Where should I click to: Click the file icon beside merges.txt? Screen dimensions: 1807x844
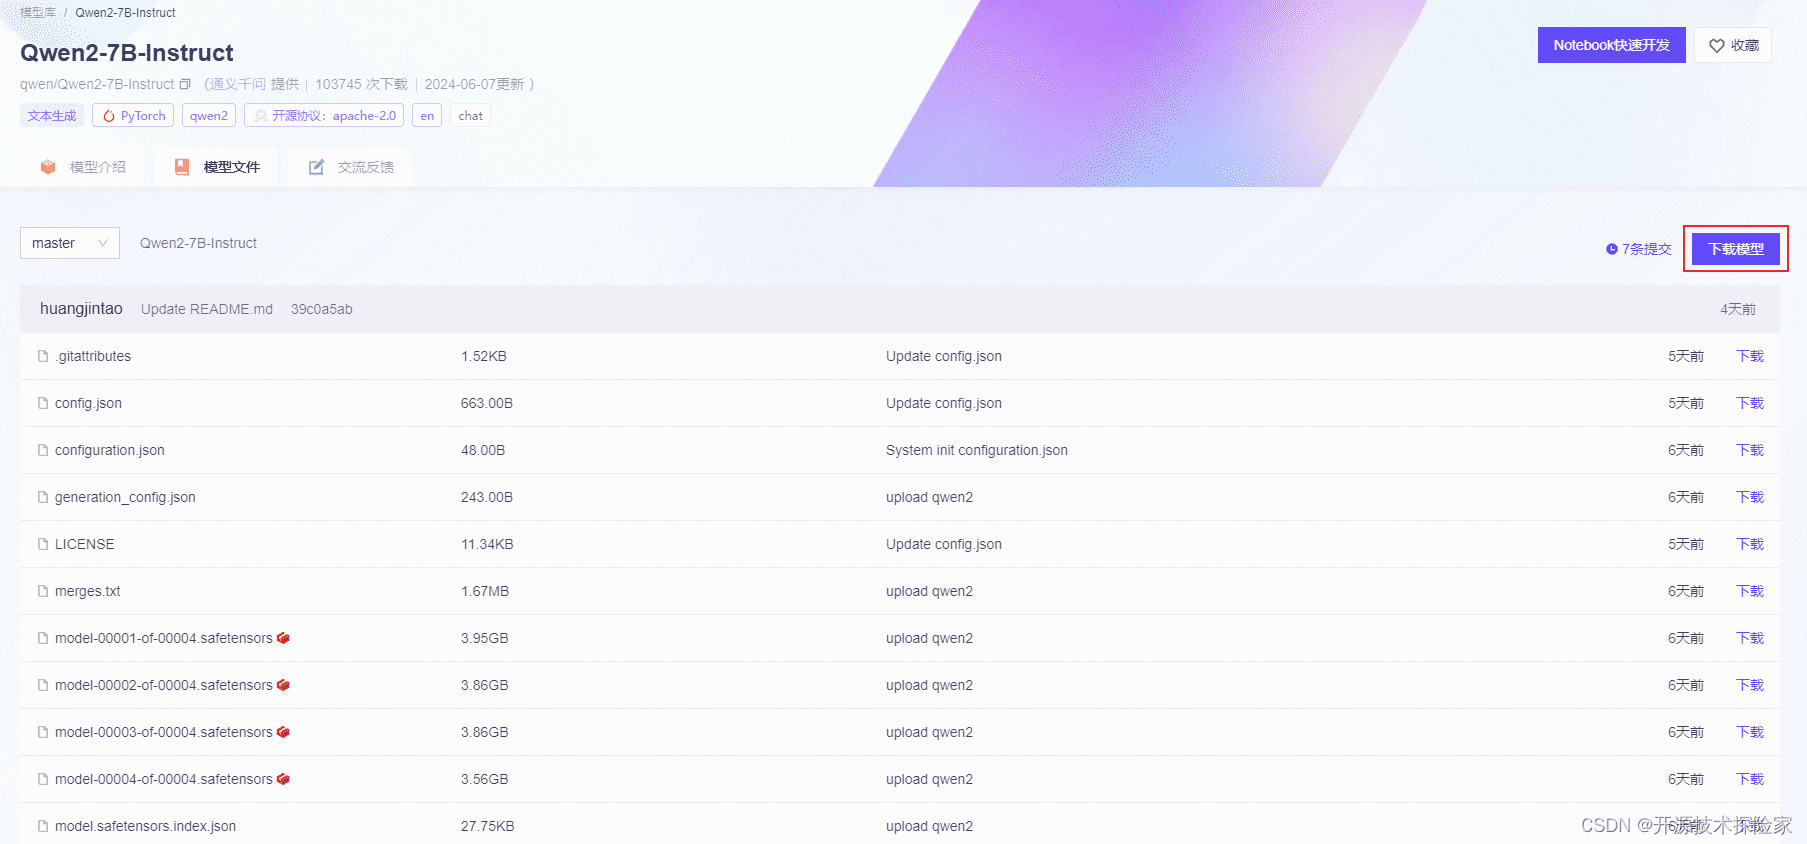(43, 591)
